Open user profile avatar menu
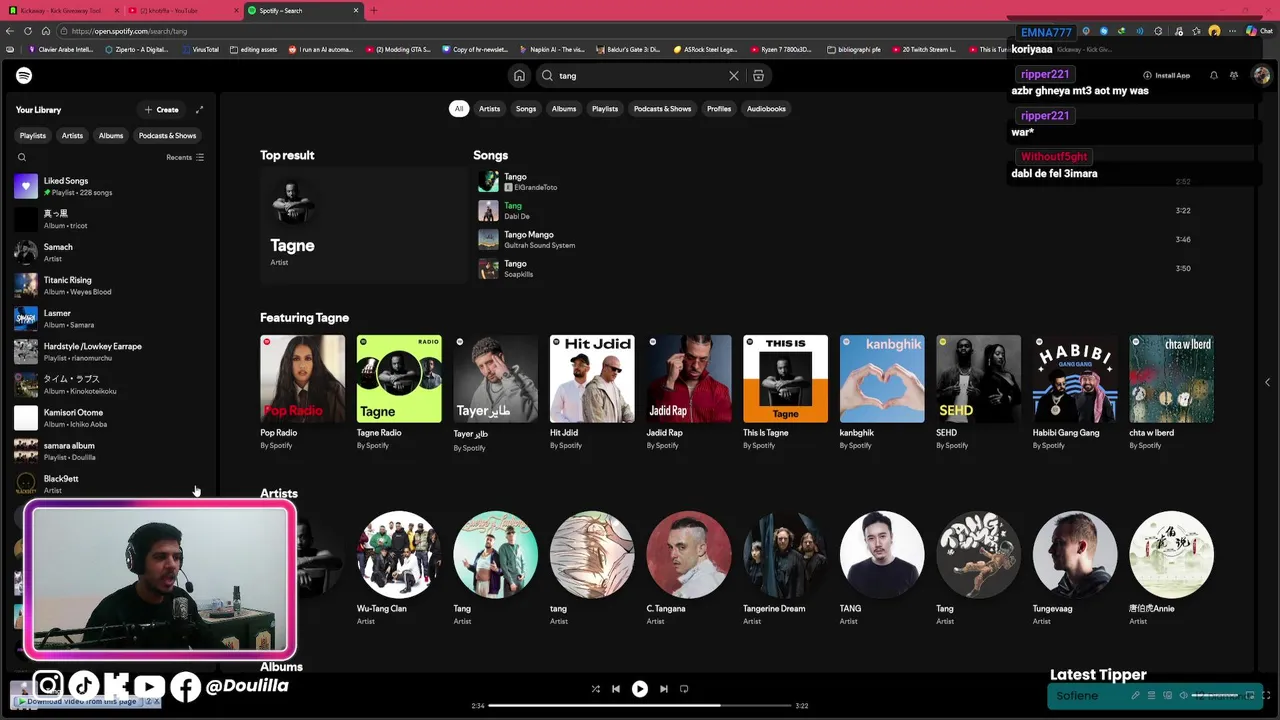The width and height of the screenshot is (1280, 720). [x=1262, y=75]
